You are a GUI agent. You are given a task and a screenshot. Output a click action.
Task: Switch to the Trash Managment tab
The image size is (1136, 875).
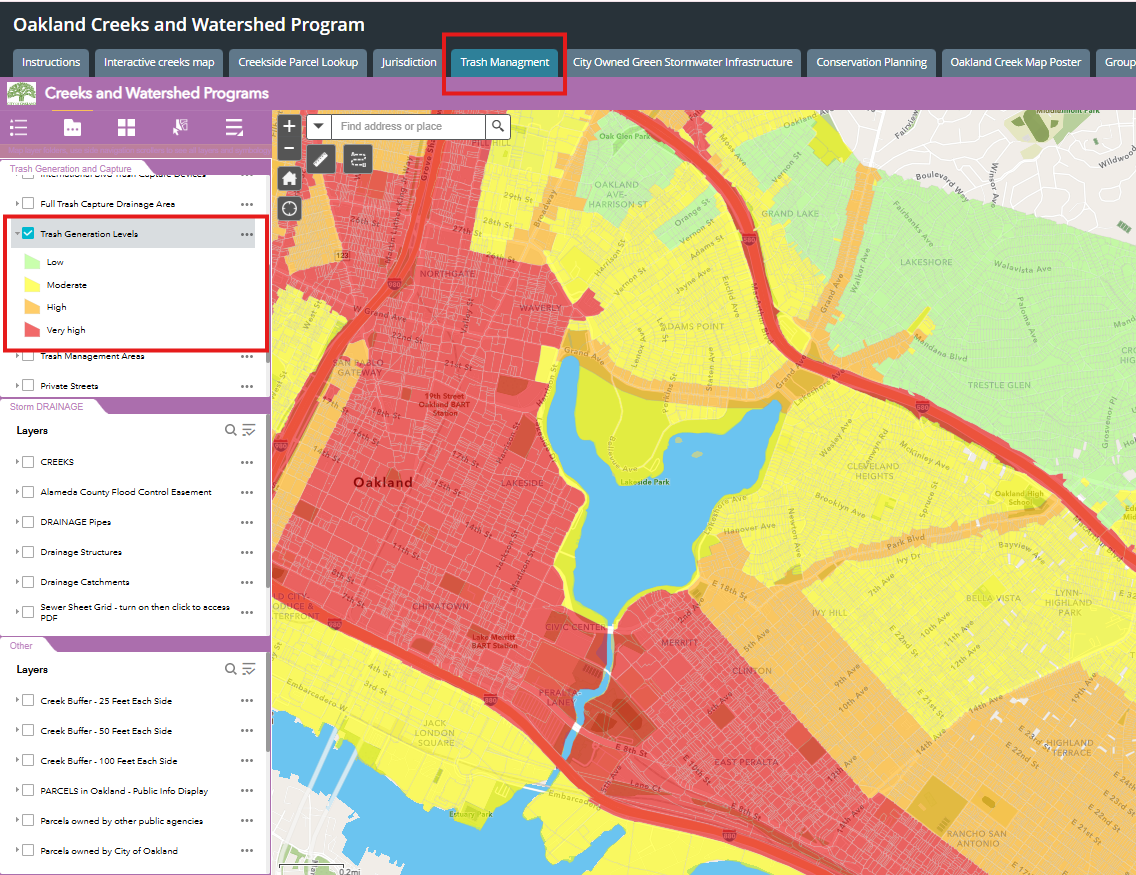(504, 62)
